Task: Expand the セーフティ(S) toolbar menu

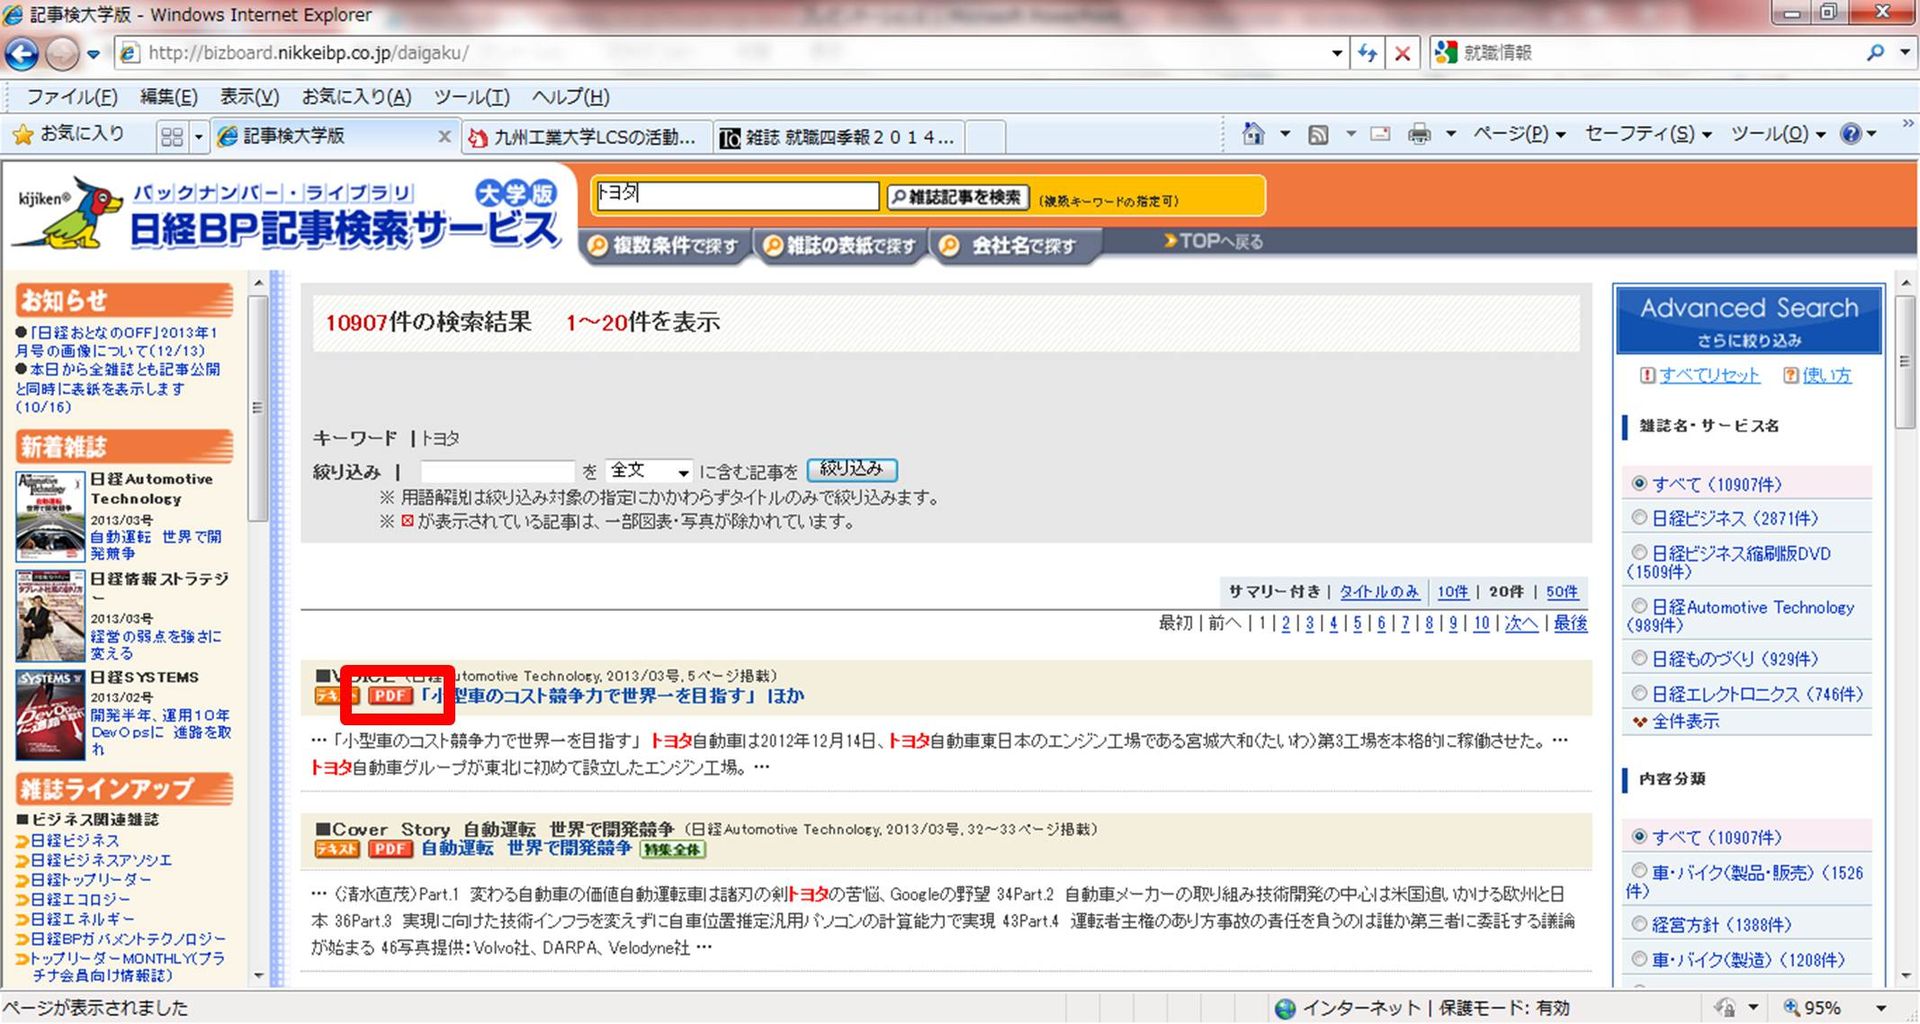Action: [1649, 134]
